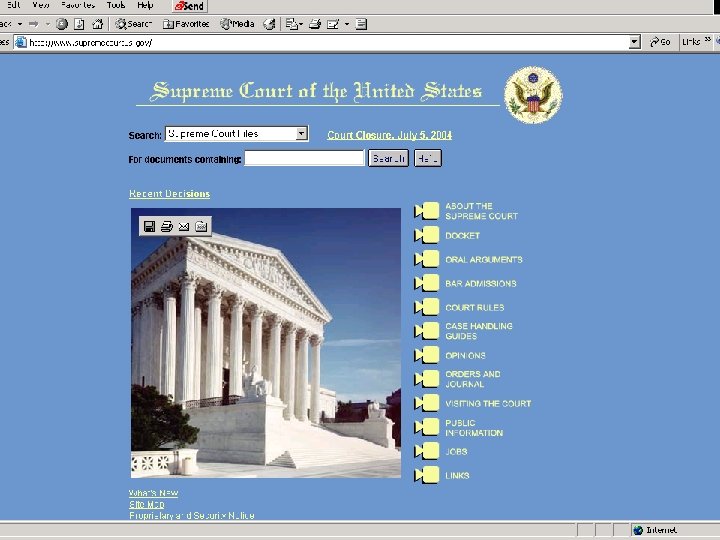Open the Search category dropdown
The height and width of the screenshot is (540, 720).
(236, 134)
